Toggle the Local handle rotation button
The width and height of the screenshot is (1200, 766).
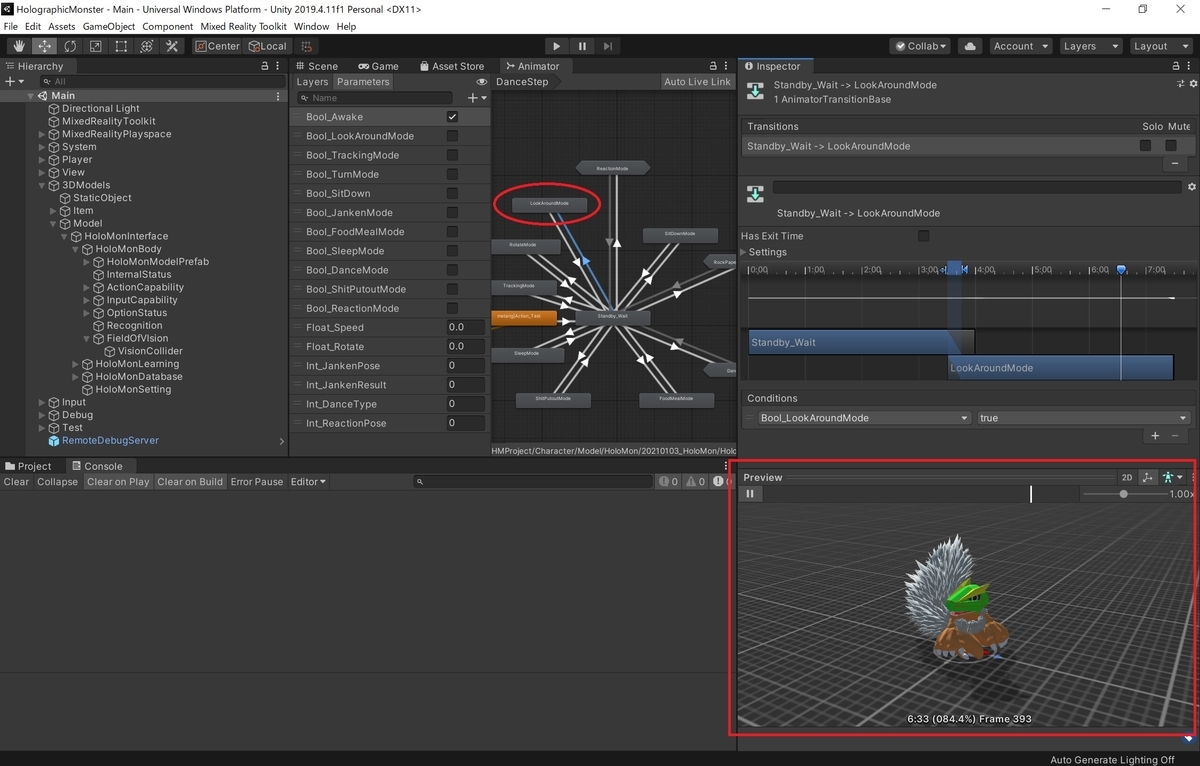266,46
